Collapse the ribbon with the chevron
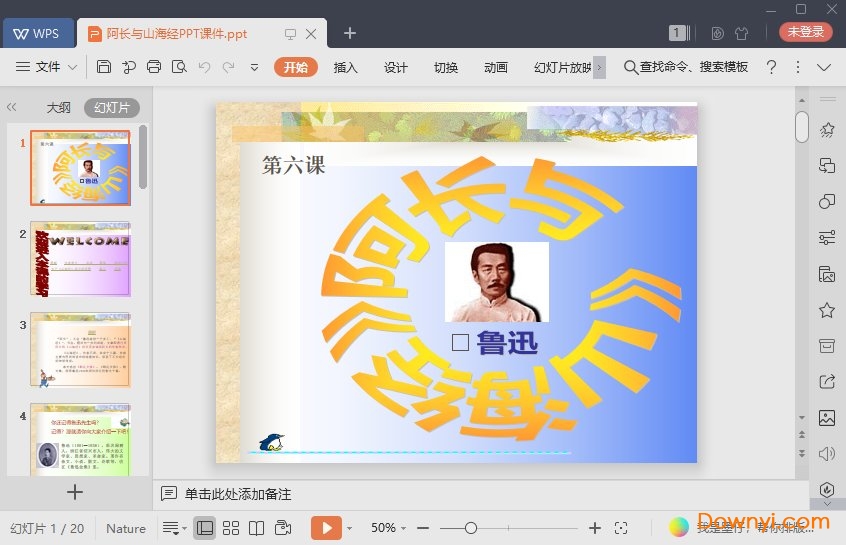846x545 pixels. pos(824,67)
